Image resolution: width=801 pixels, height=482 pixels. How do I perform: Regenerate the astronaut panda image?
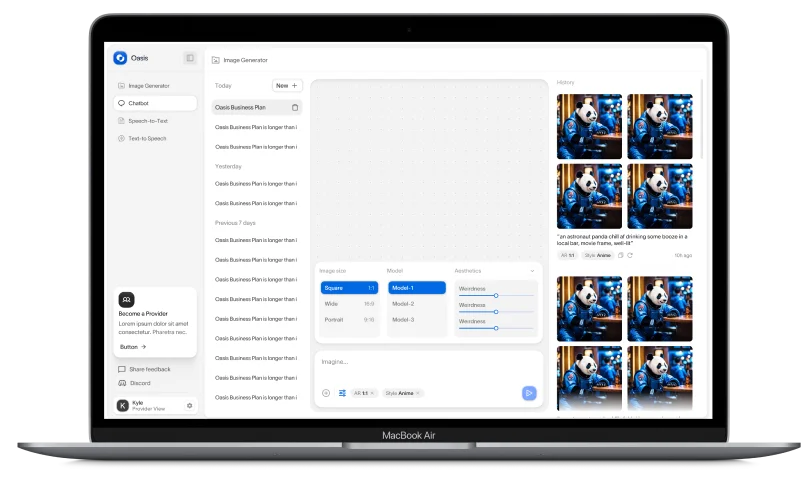[629, 255]
